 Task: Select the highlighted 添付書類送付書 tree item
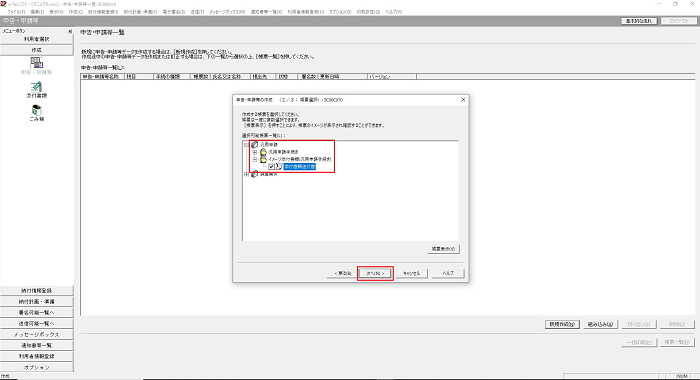300,167
